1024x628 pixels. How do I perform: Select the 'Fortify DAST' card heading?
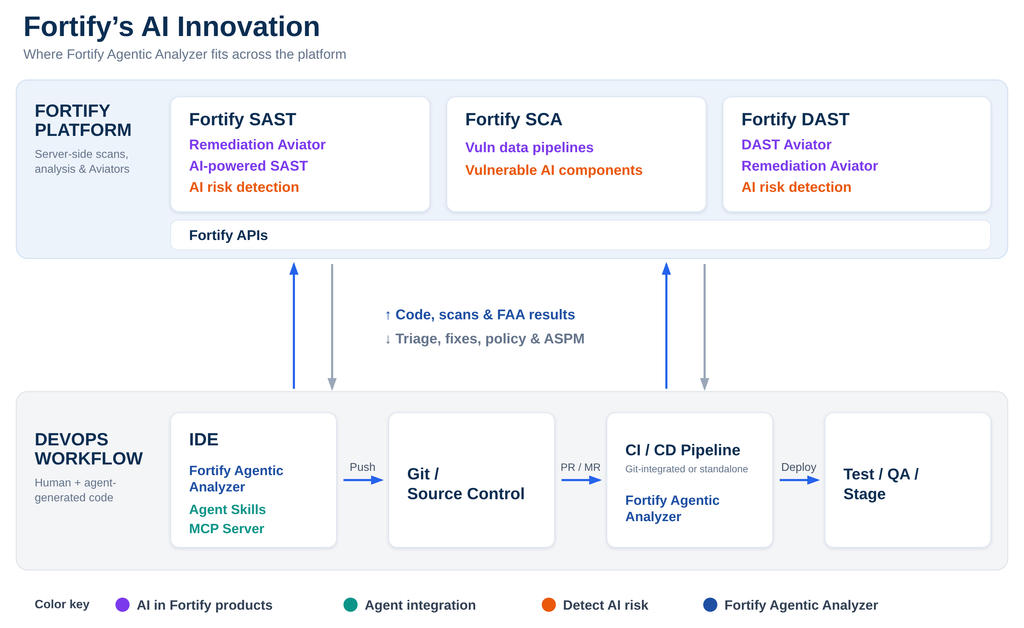click(795, 119)
